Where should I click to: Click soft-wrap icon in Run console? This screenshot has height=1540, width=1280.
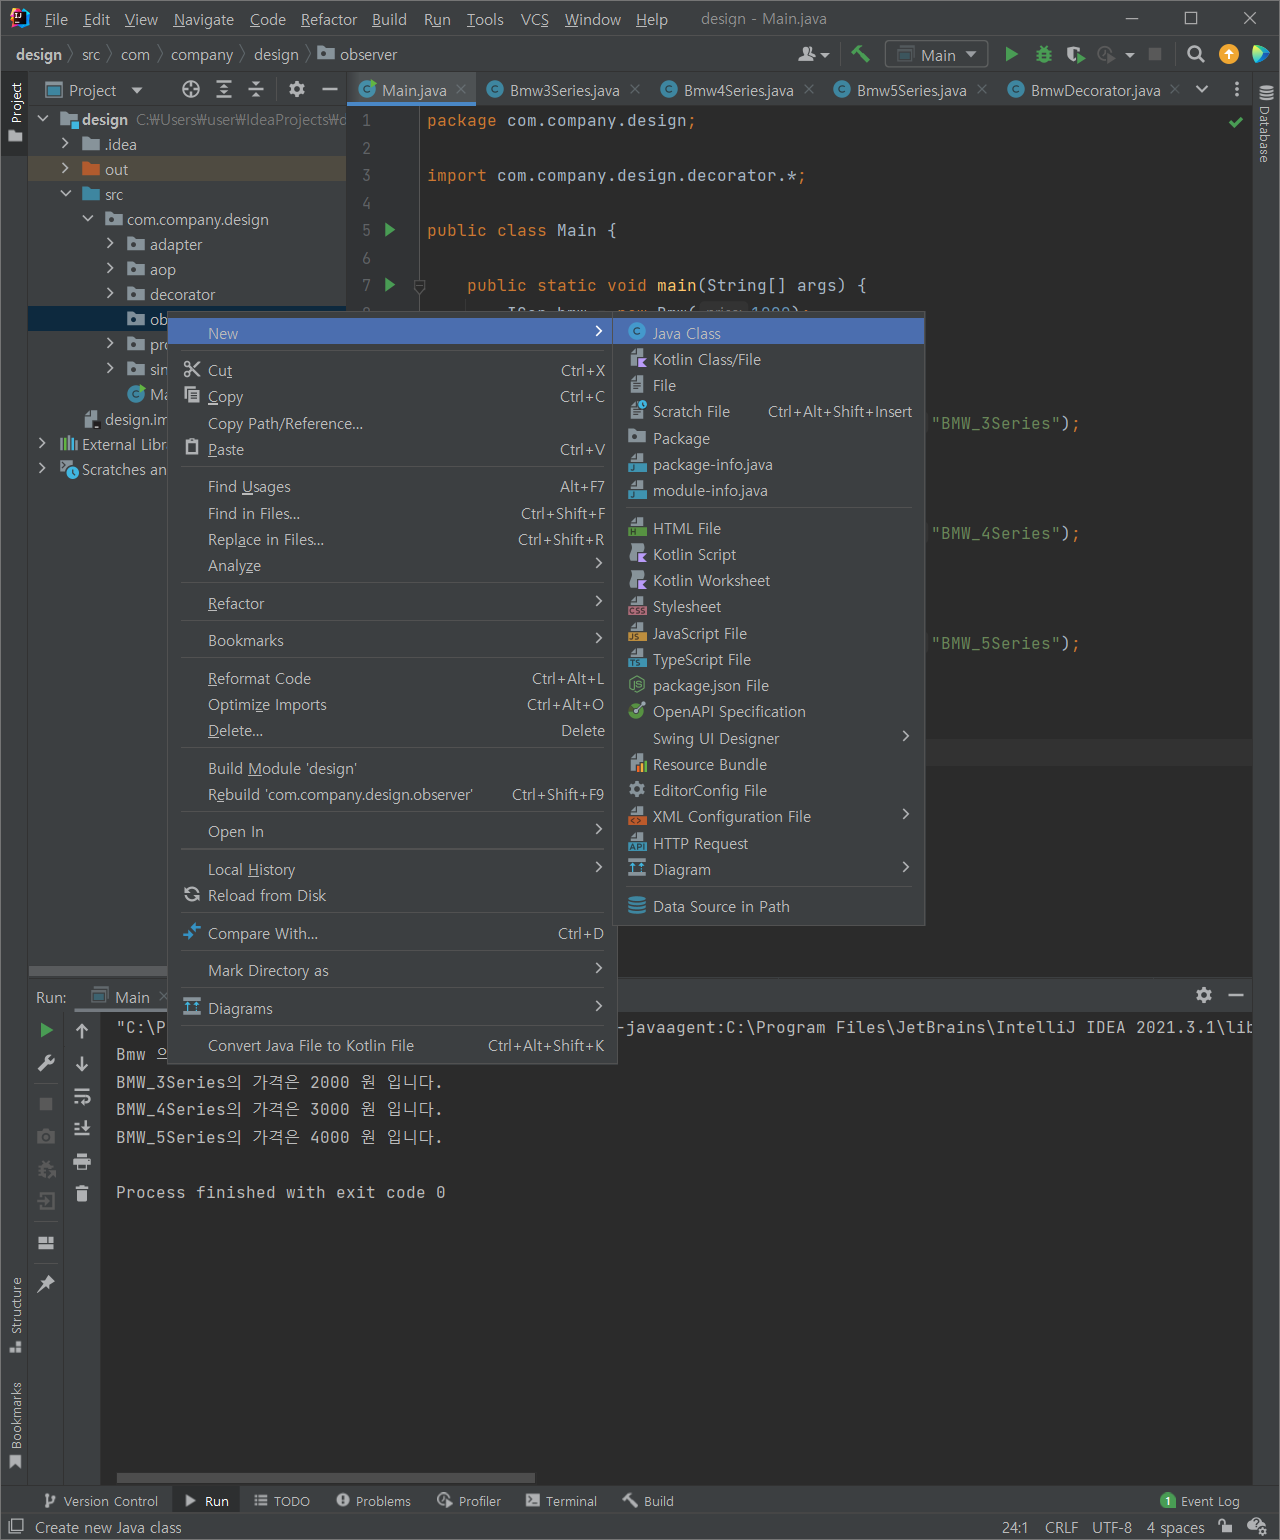coord(82,1097)
